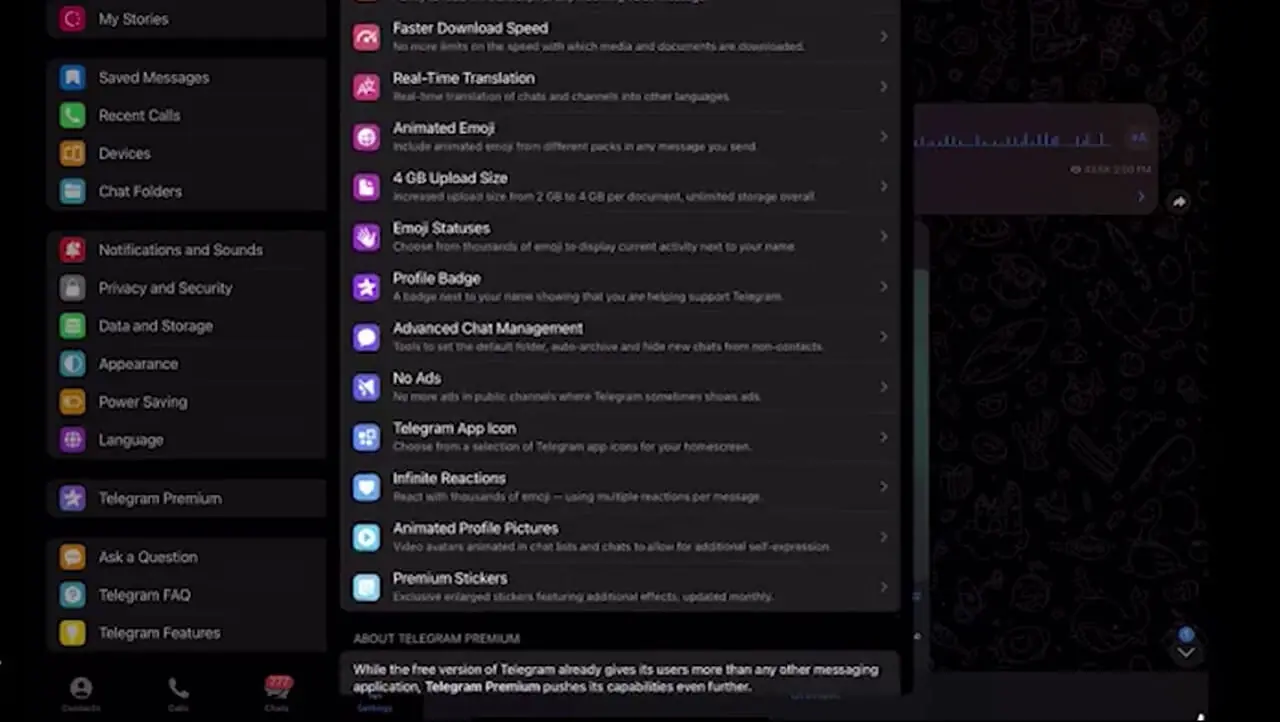Click the Animated Emoji icon
Screen dimensions: 1280x722
pos(367,137)
